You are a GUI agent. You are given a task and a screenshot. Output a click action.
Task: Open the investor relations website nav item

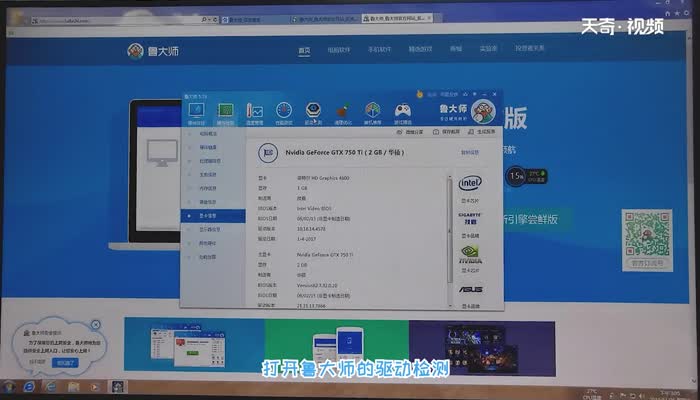point(530,48)
